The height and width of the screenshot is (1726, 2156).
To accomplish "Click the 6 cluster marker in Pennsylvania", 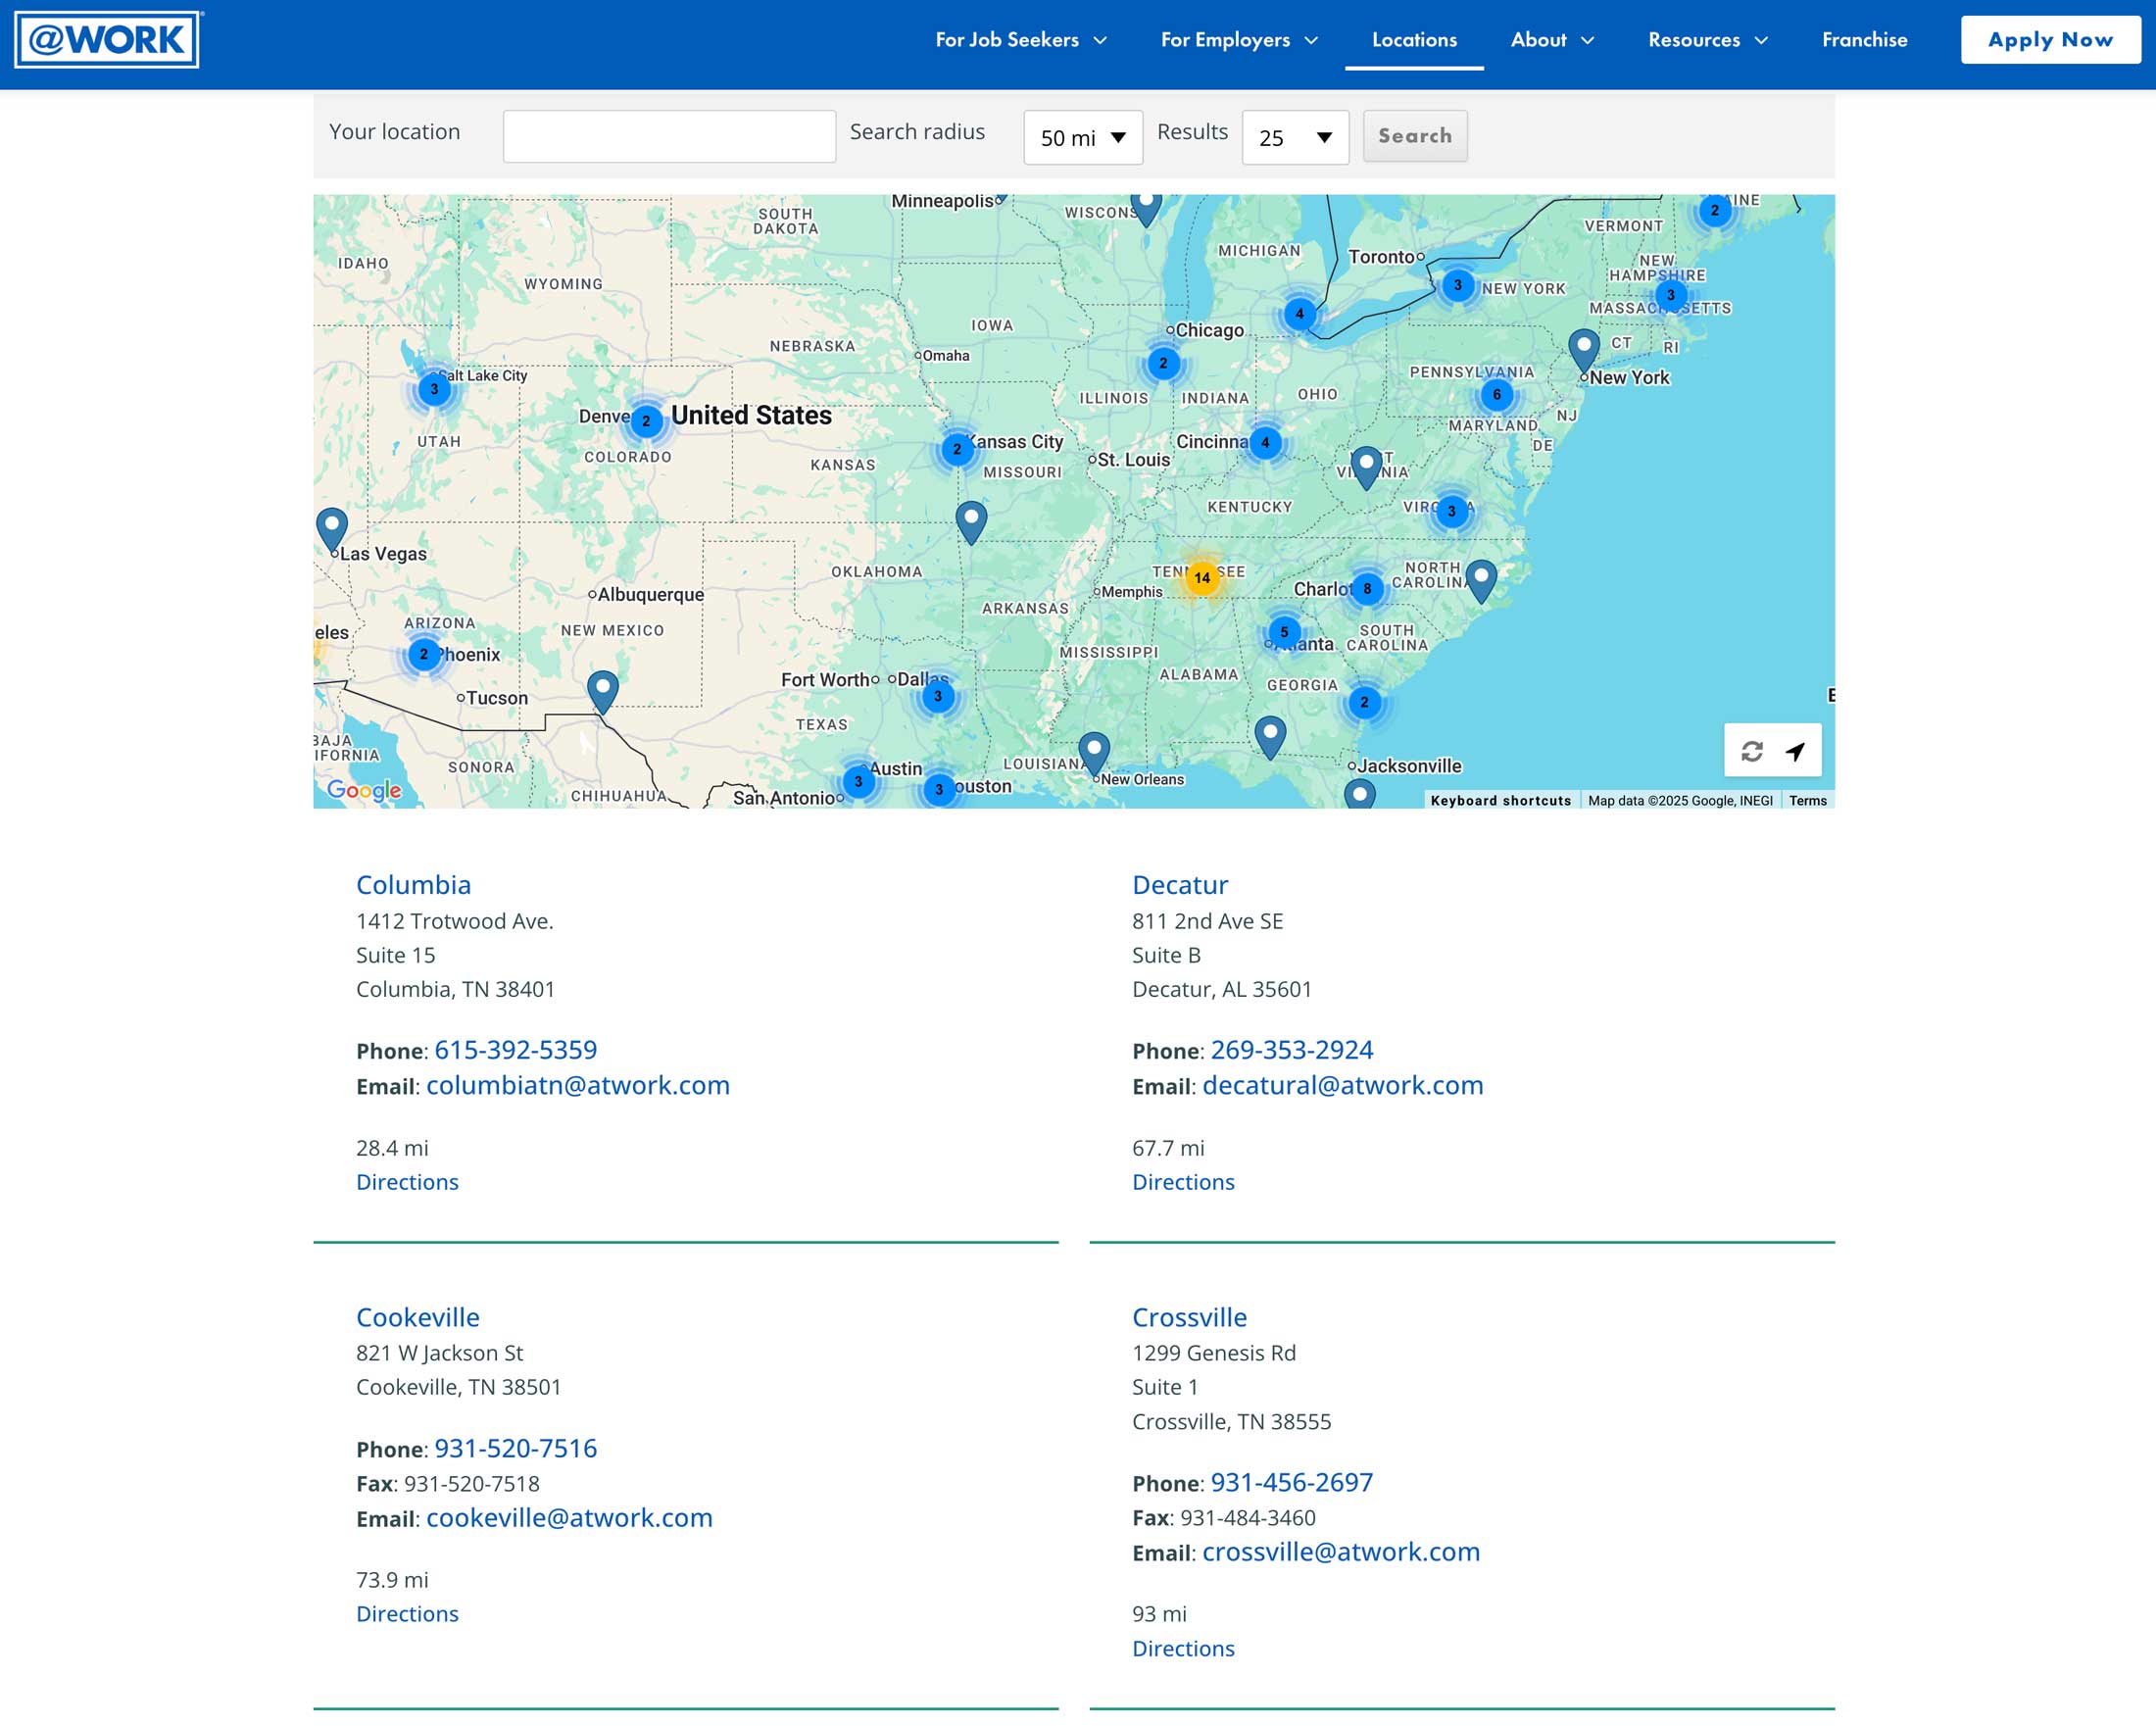I will tap(1496, 394).
